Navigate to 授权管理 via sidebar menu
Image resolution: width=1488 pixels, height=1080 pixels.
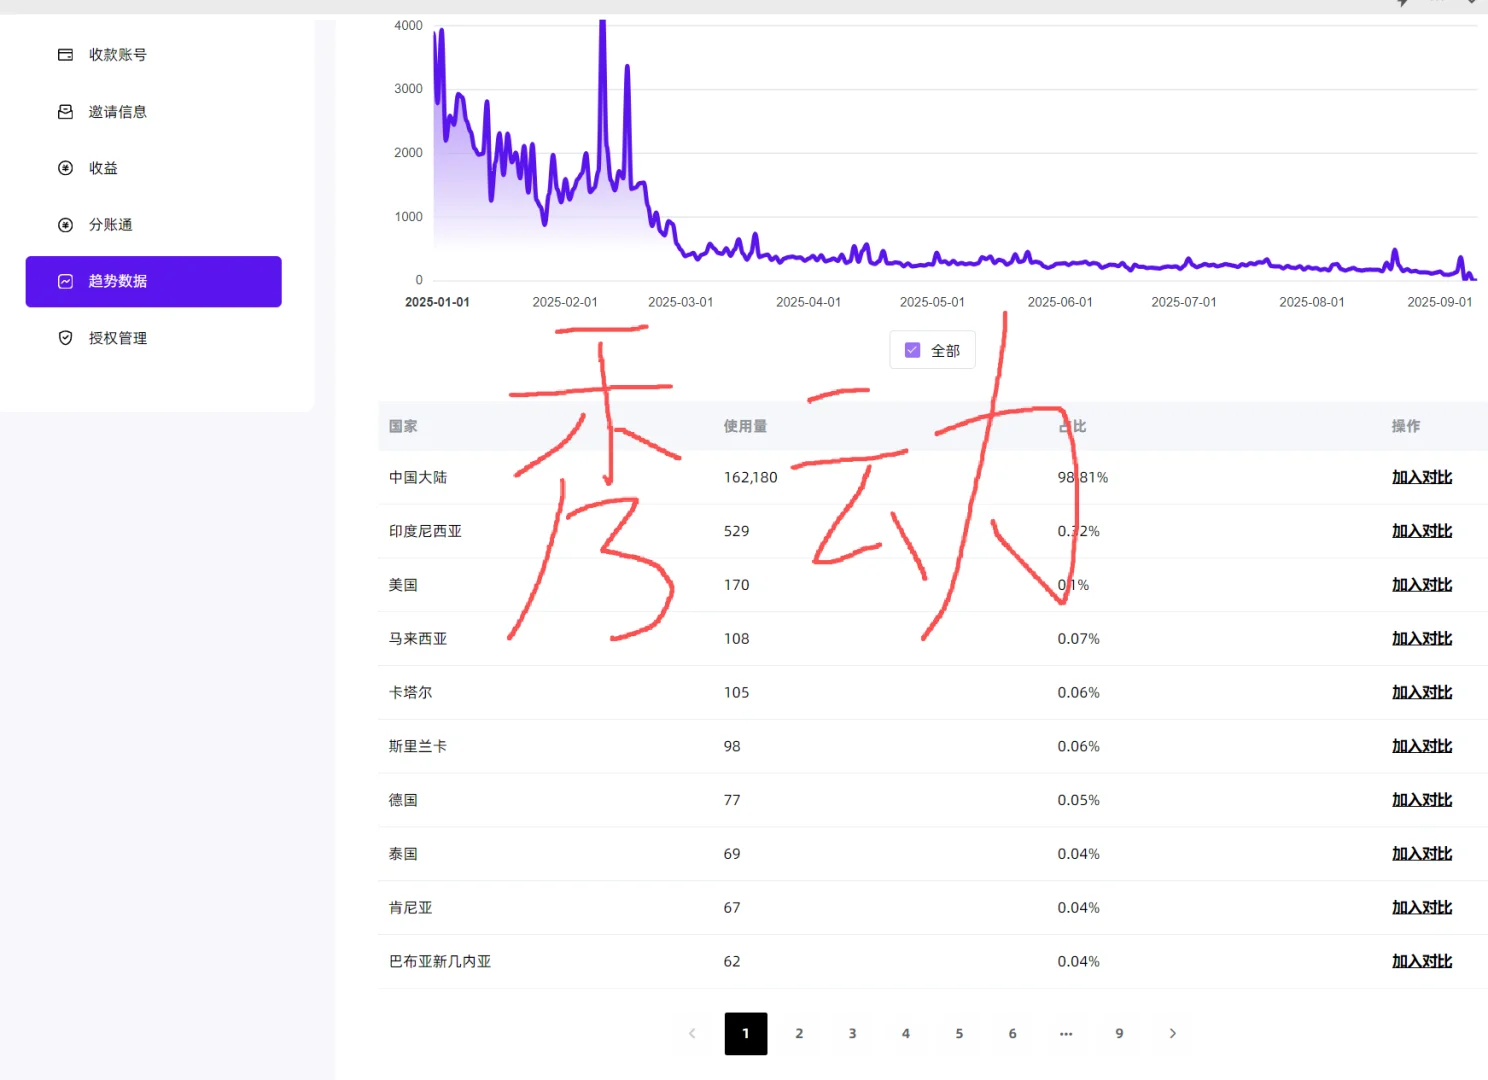117,337
